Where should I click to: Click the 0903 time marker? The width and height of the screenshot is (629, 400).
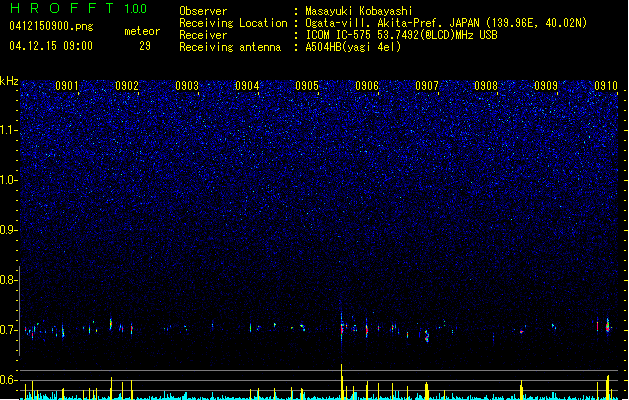(x=187, y=86)
